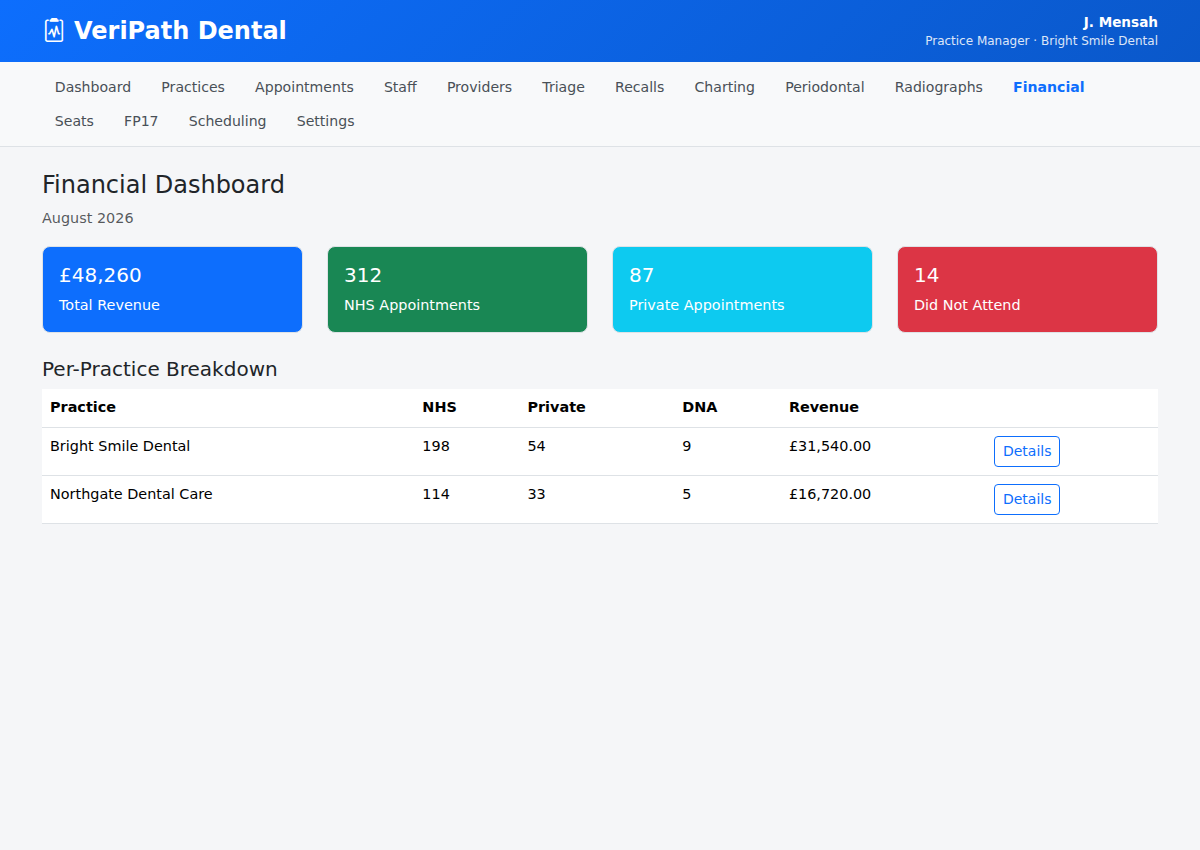Click the Private value 33
Viewport: 1200px width, 850px height.
click(x=536, y=494)
